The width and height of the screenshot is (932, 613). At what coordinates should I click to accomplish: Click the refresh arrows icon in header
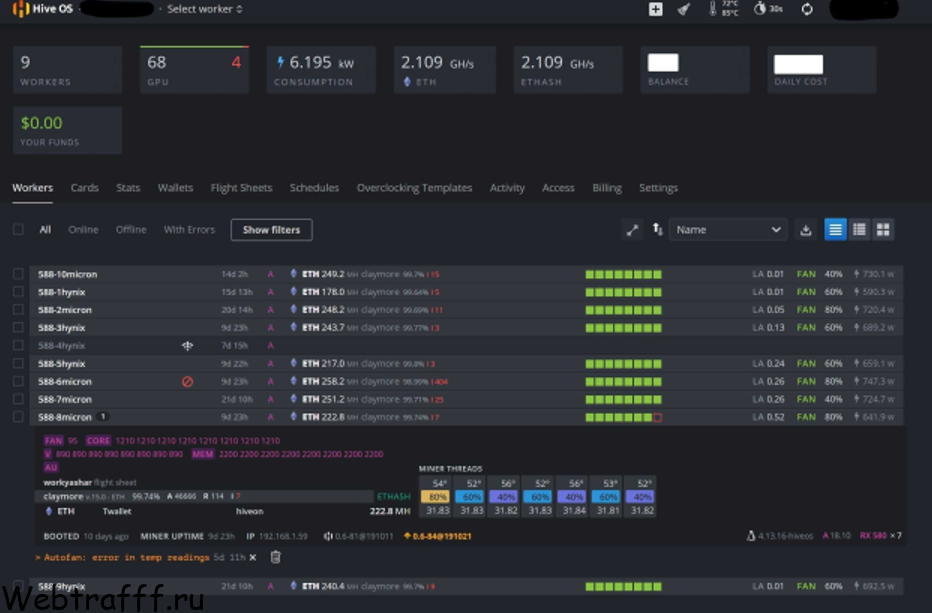[807, 9]
